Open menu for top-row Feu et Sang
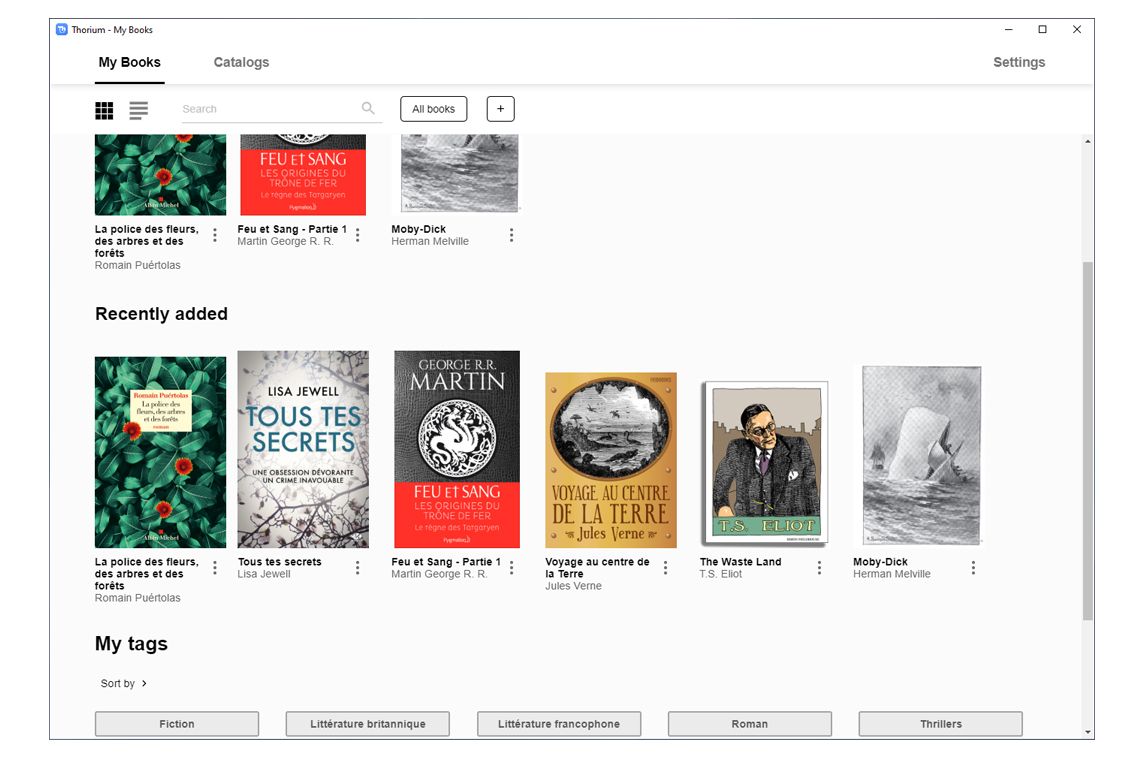The width and height of the screenshot is (1144, 758). coord(358,235)
